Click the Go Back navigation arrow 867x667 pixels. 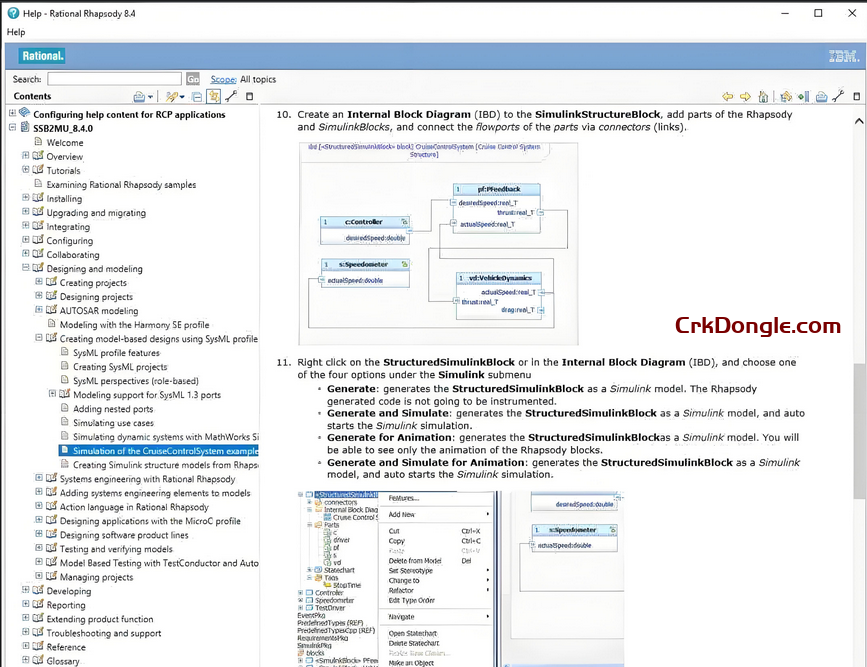coord(727,96)
